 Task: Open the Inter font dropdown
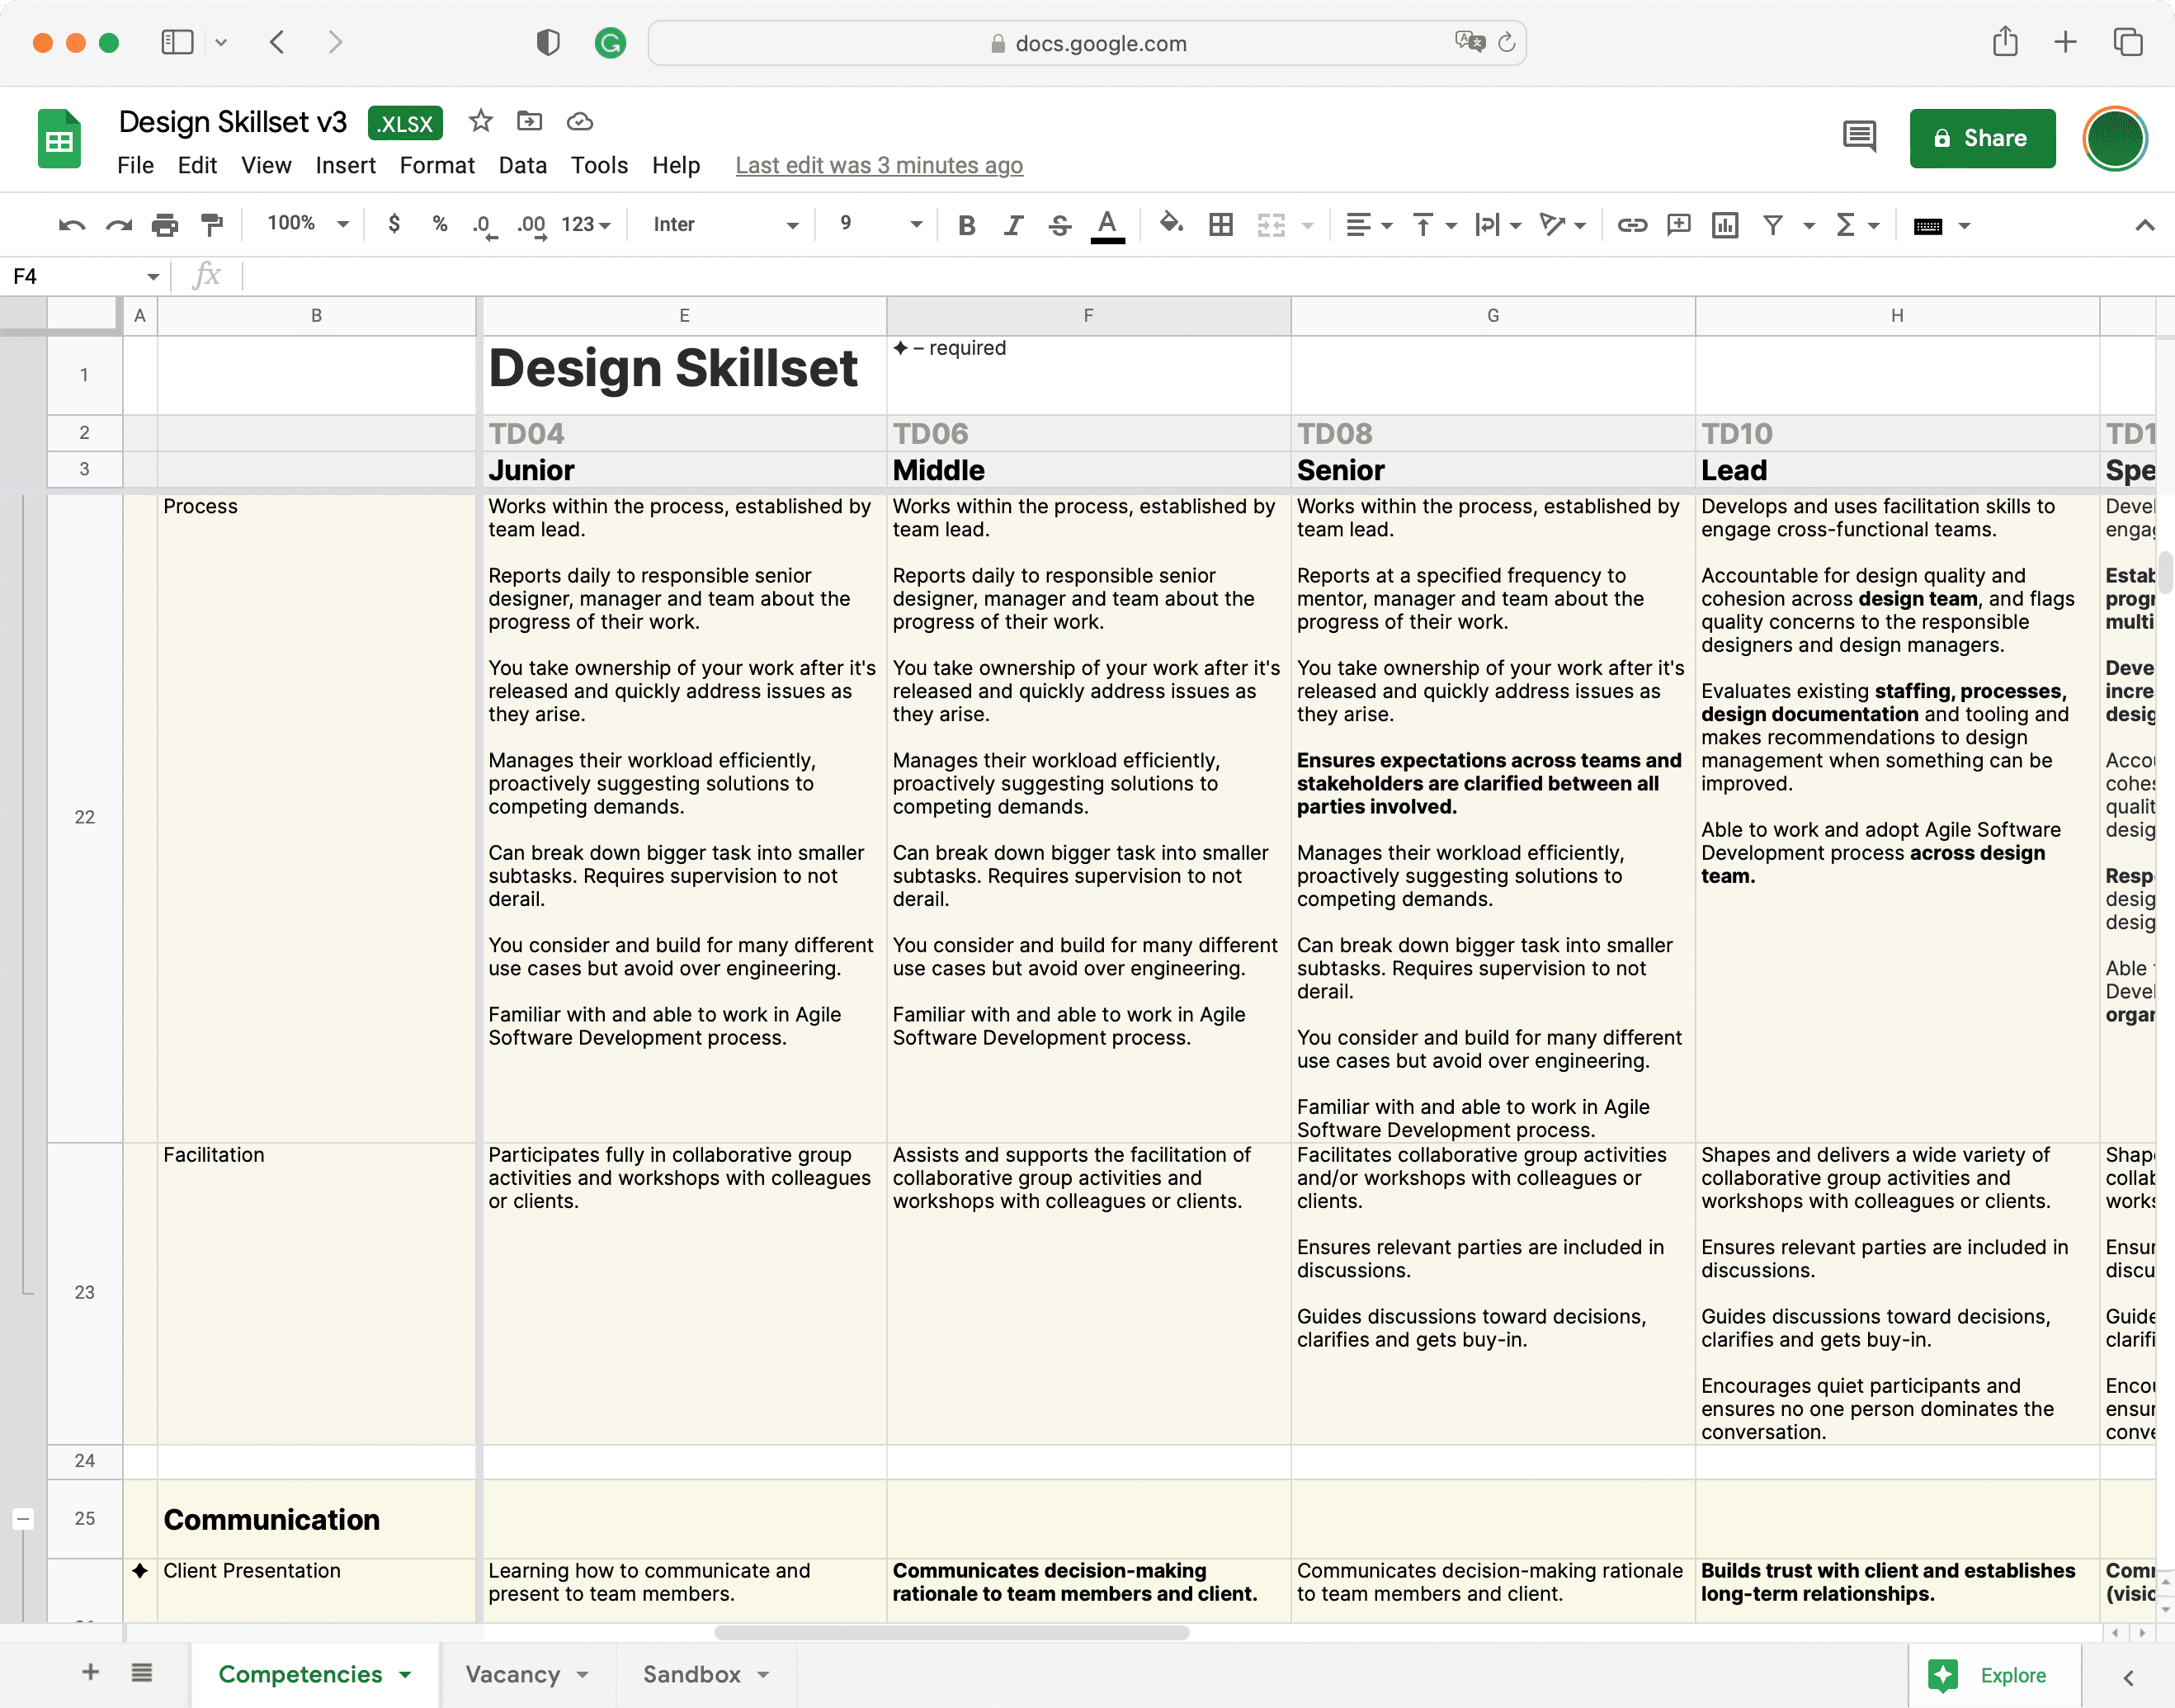(x=724, y=224)
